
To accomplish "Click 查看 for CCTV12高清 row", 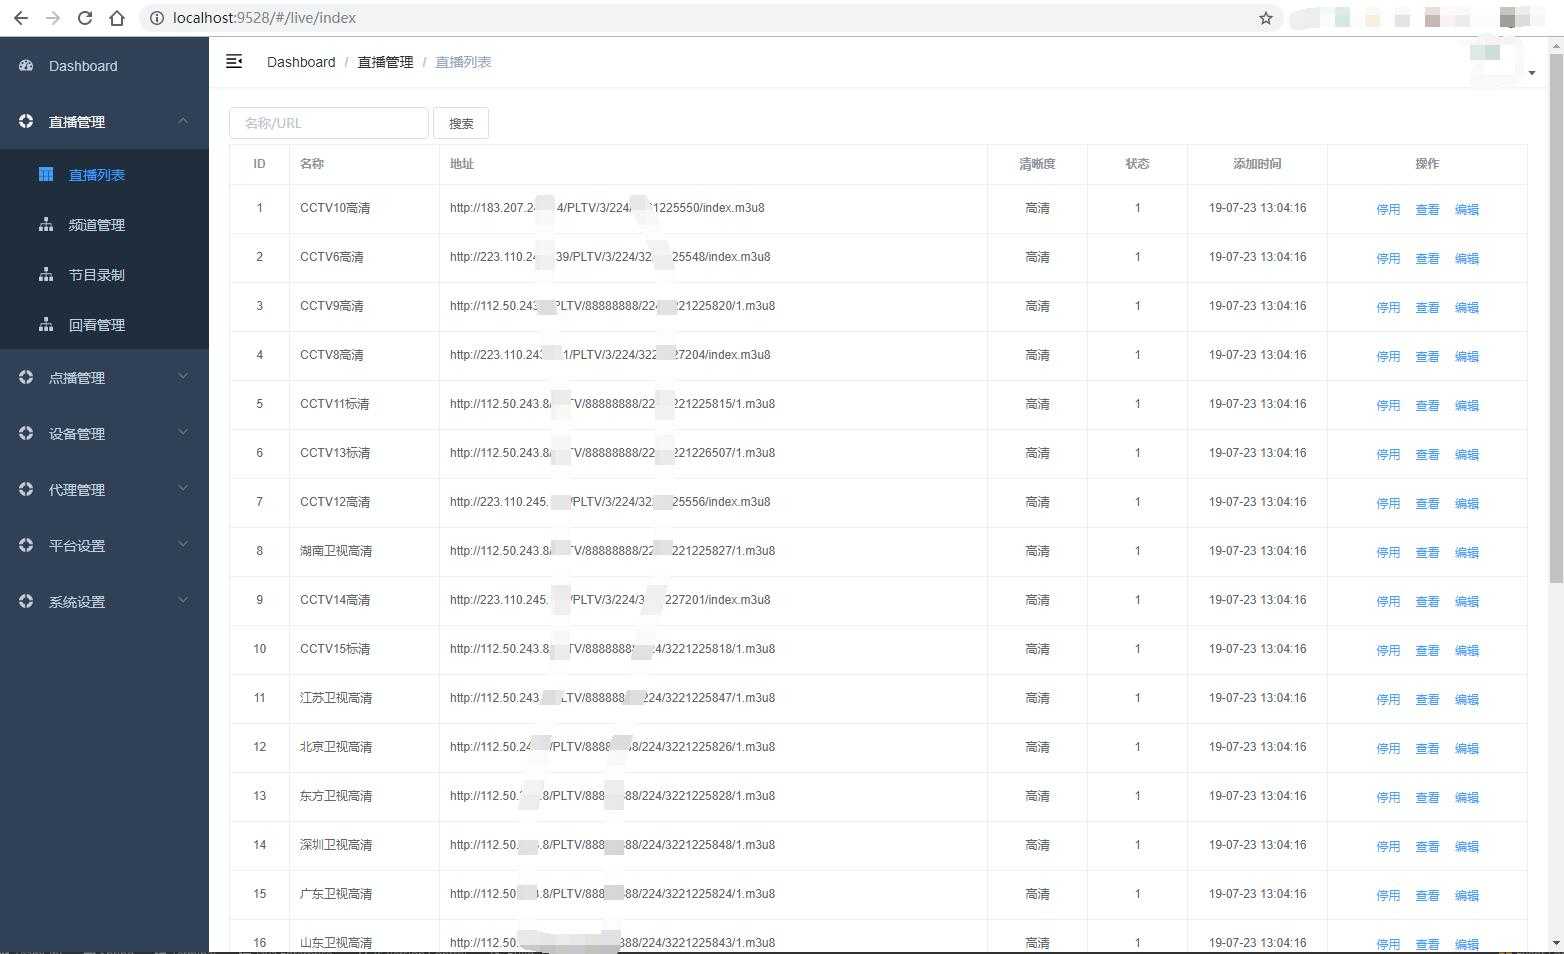I will 1427,503.
